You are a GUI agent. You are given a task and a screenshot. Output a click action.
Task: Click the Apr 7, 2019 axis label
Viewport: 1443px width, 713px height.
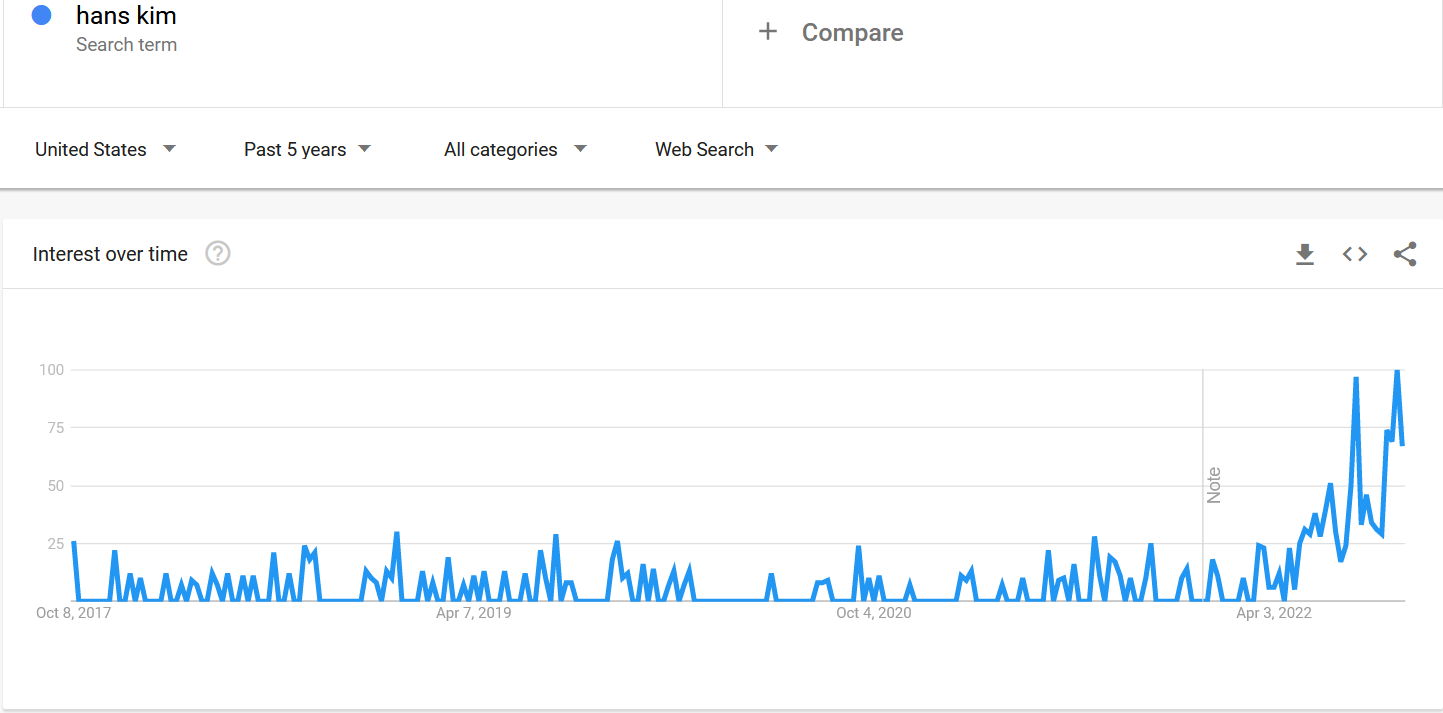(473, 613)
